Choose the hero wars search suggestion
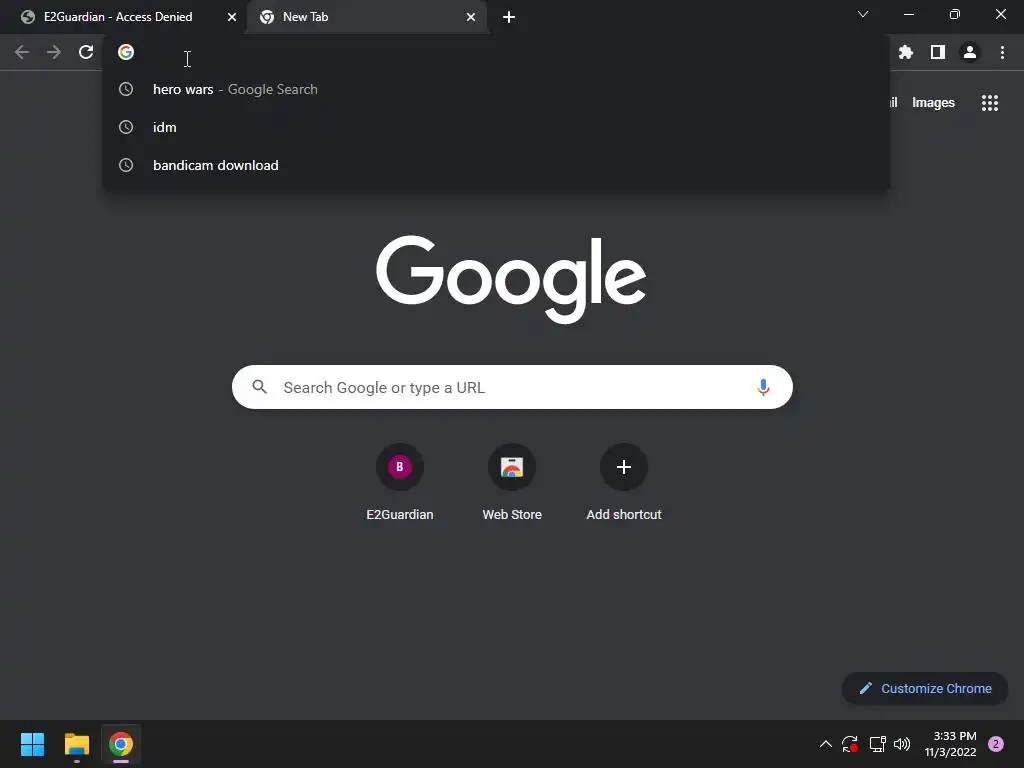Viewport: 1024px width, 768px height. [496, 89]
